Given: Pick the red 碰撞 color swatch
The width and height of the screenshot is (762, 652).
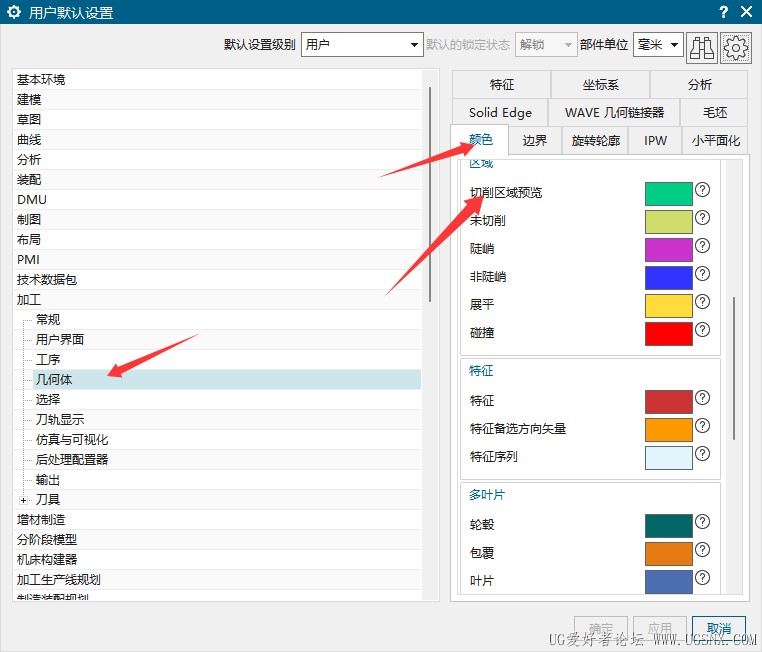Looking at the screenshot, I should click(x=669, y=334).
